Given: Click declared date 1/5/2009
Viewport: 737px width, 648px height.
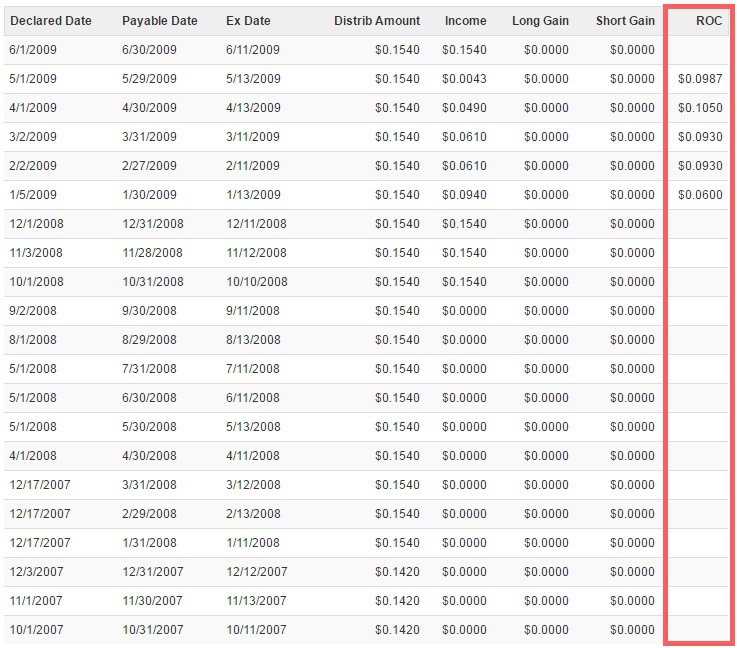Looking at the screenshot, I should 33,195.
